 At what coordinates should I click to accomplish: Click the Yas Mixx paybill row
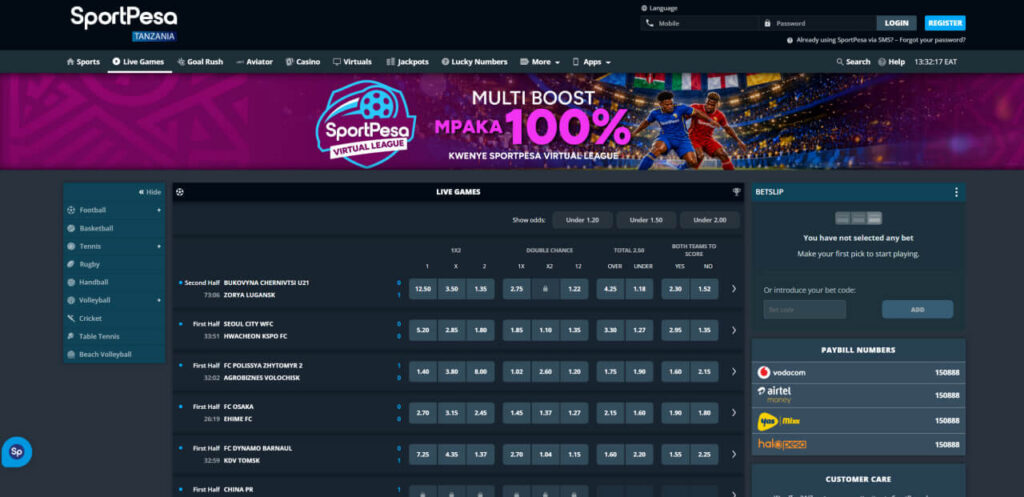(858, 421)
